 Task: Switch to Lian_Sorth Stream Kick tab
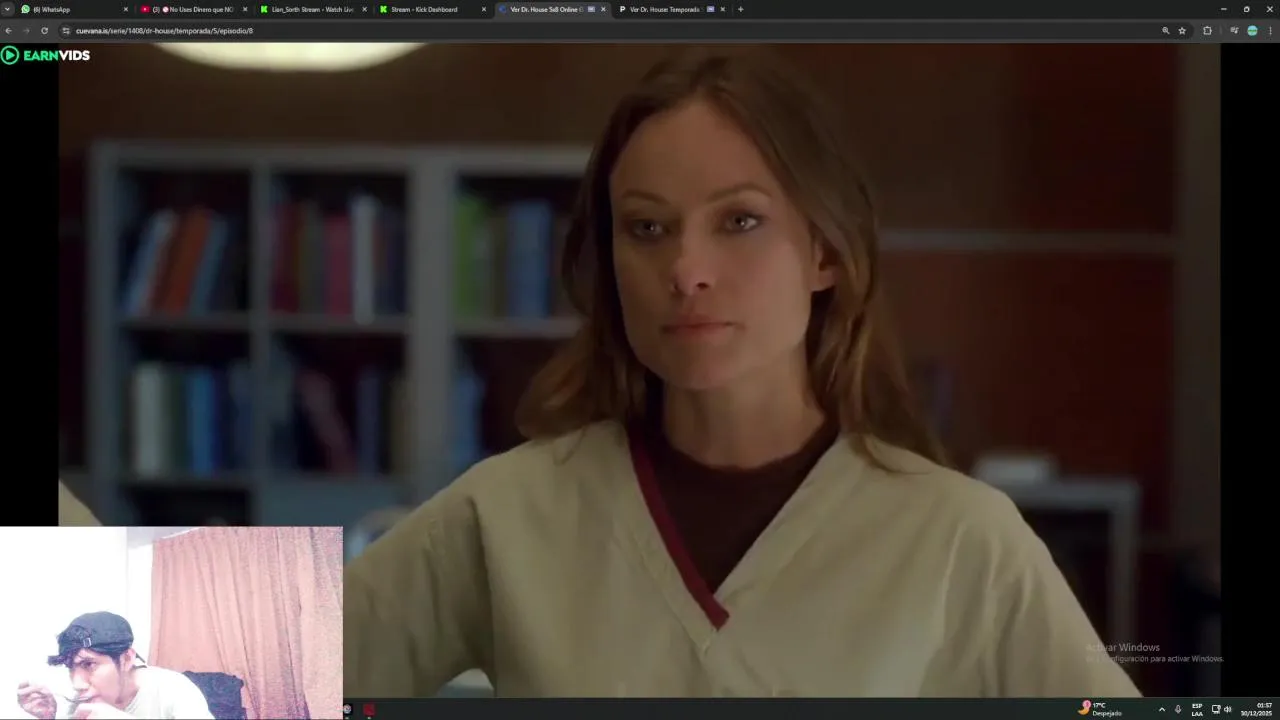point(314,9)
